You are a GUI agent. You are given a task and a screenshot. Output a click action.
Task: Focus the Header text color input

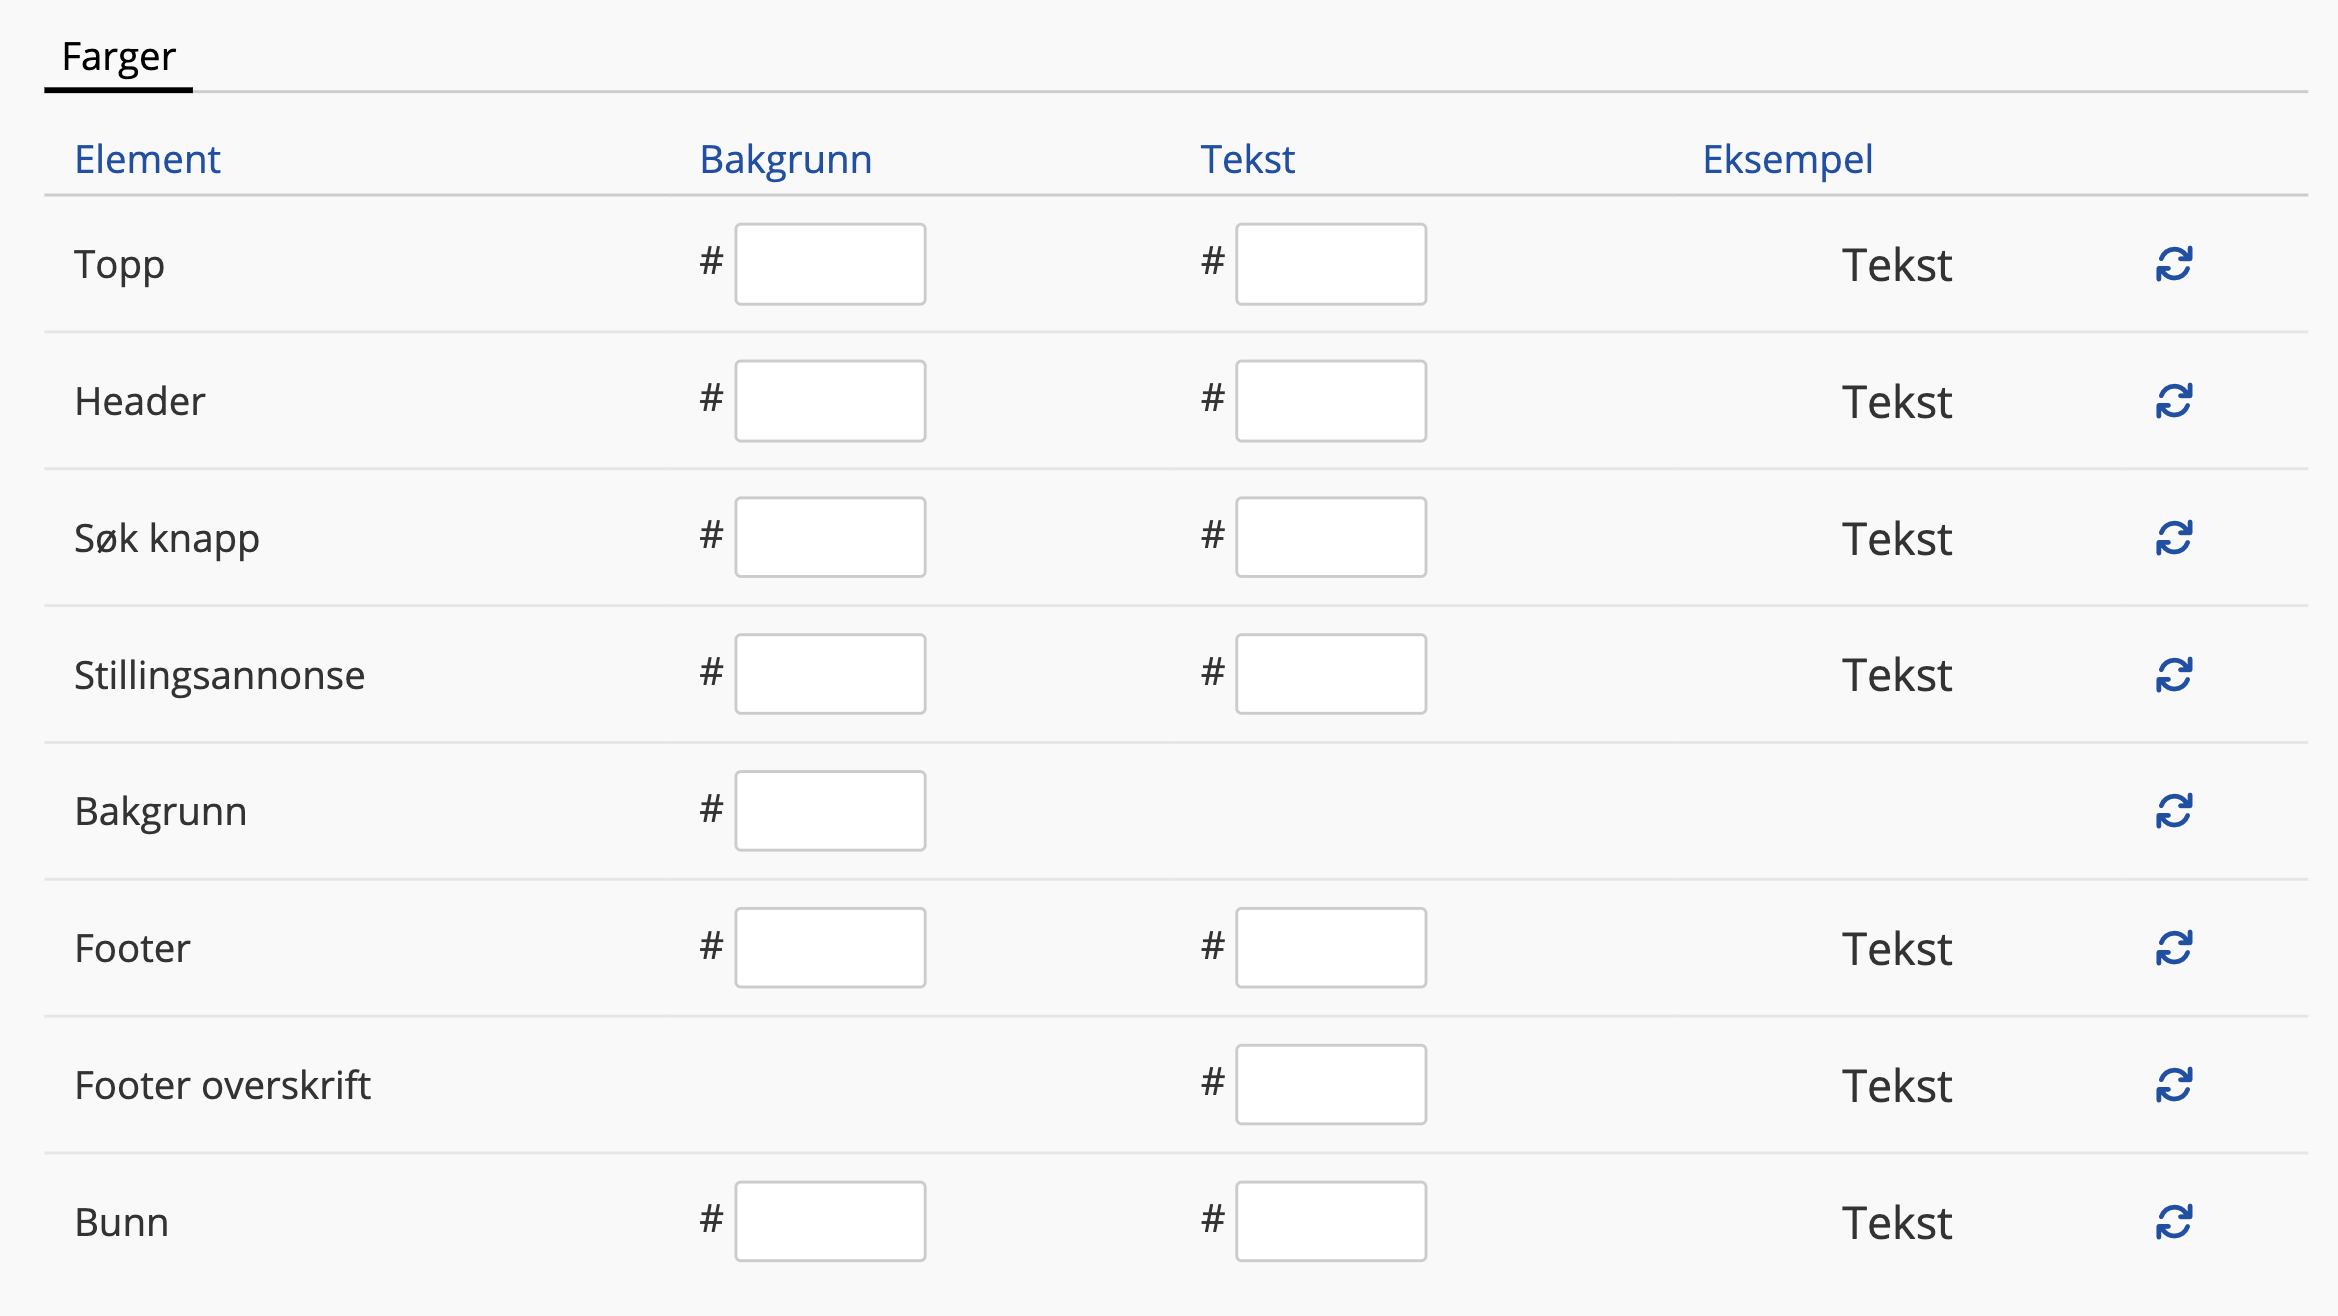1331,401
